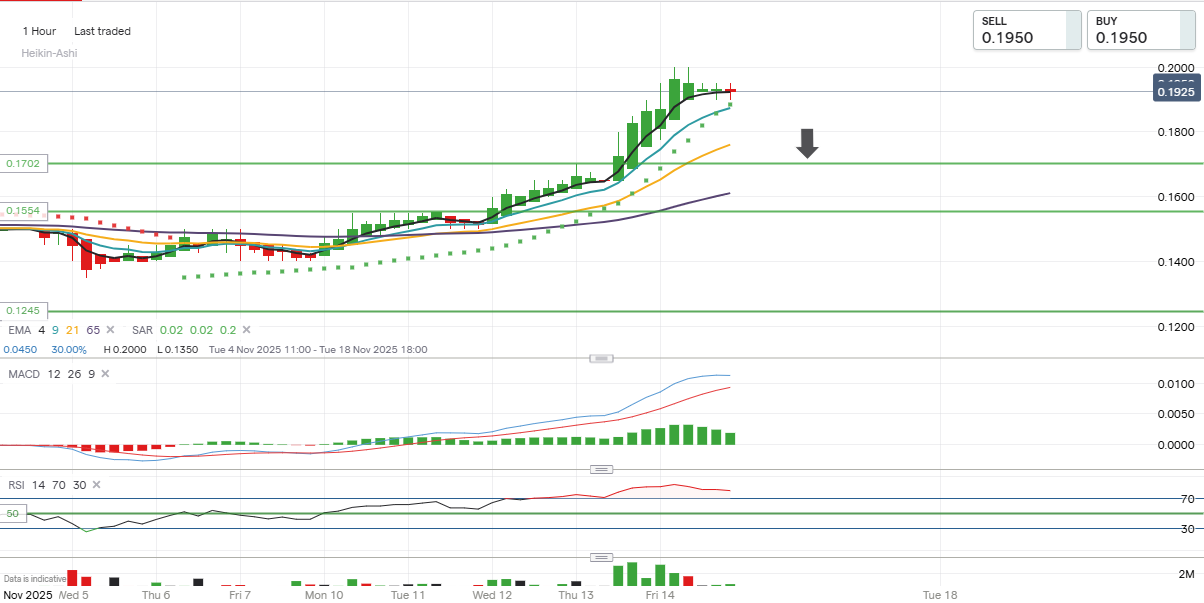1204x603 pixels.
Task: Select the 0.1702 horizontal line label
Action: click(25, 163)
